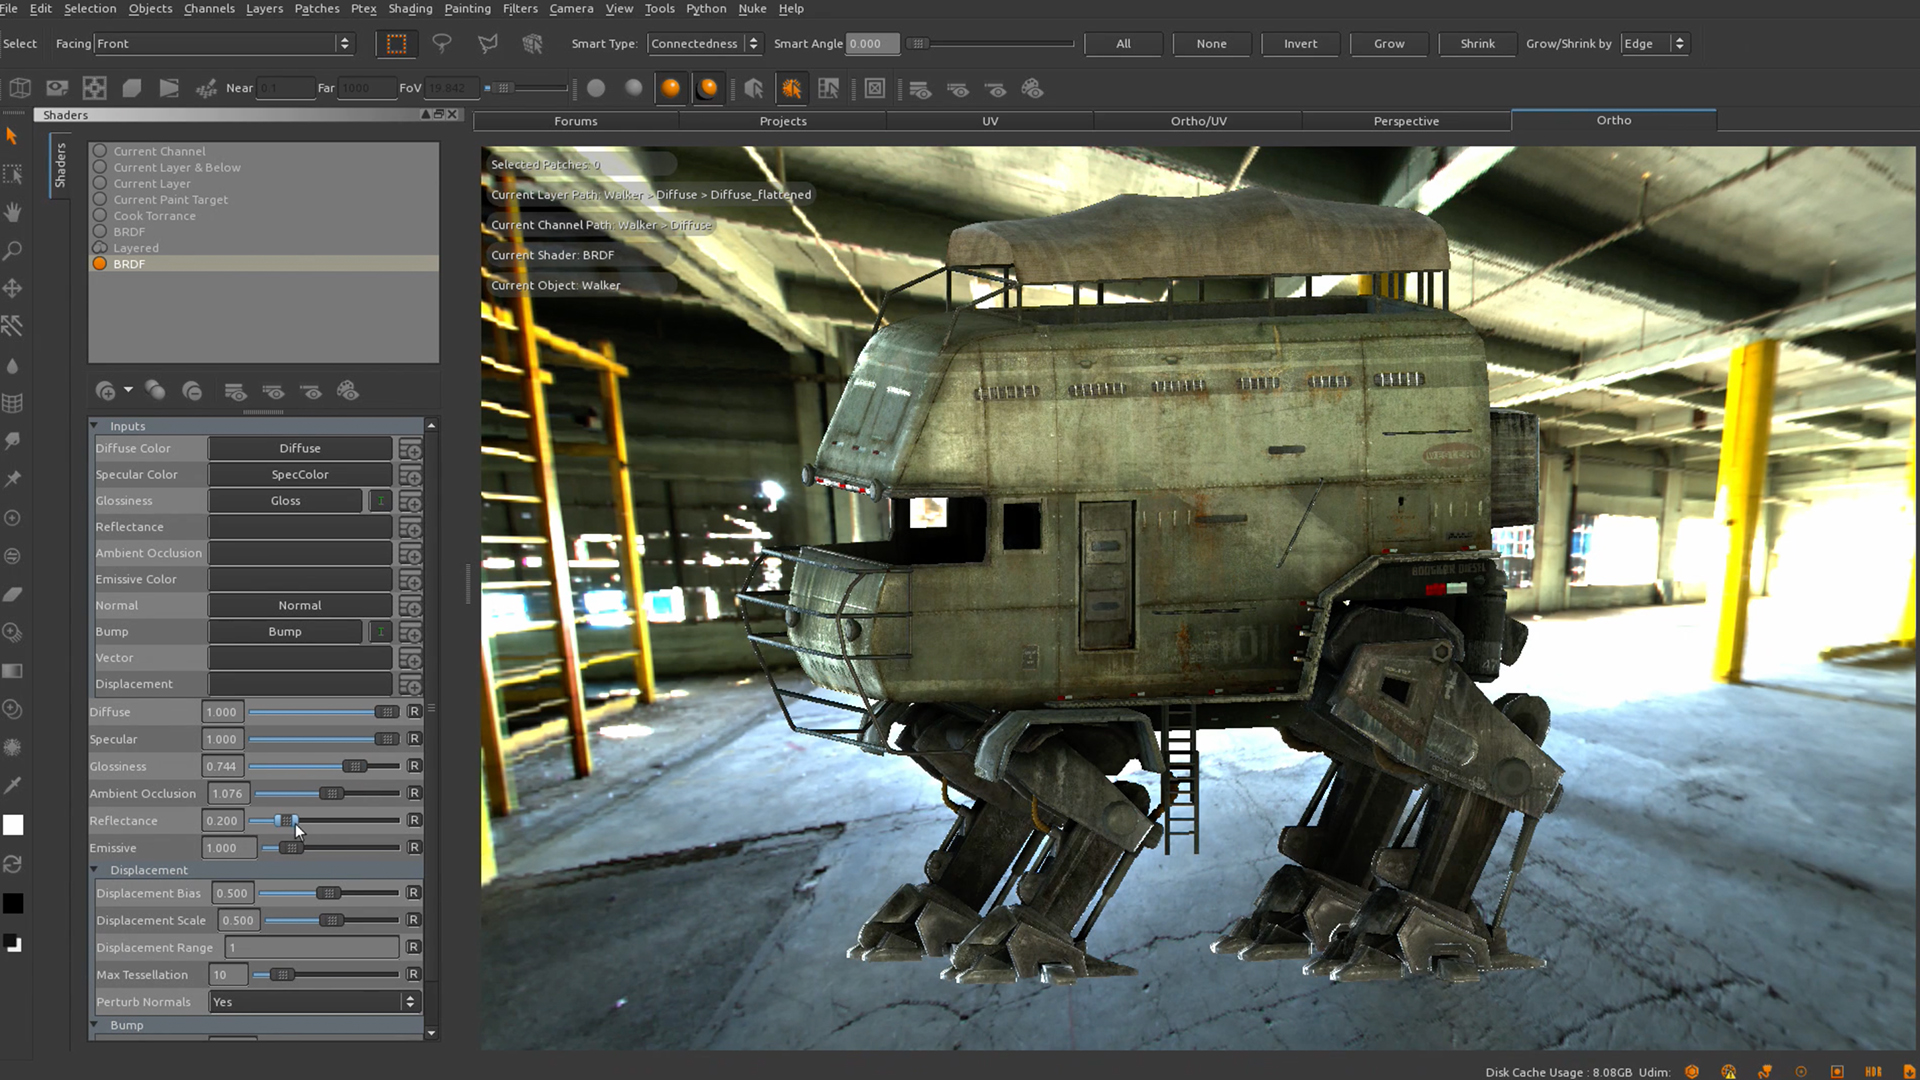This screenshot has height=1080, width=1920.
Task: Click the None selection button
Action: click(x=1211, y=44)
